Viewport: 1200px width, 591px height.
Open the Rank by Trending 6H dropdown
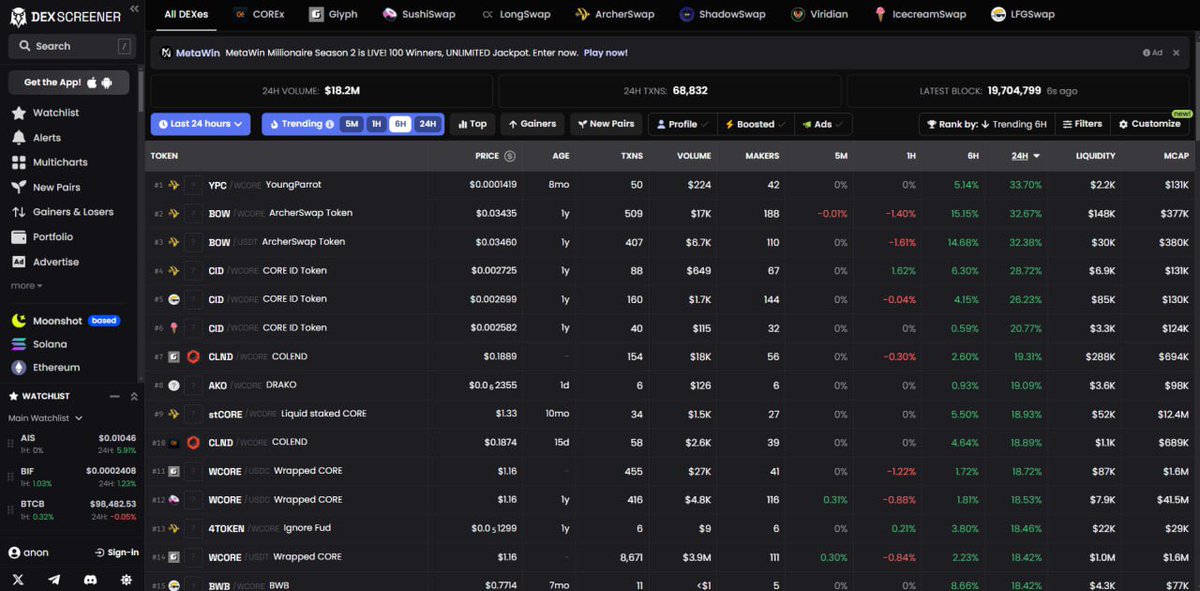(987, 124)
